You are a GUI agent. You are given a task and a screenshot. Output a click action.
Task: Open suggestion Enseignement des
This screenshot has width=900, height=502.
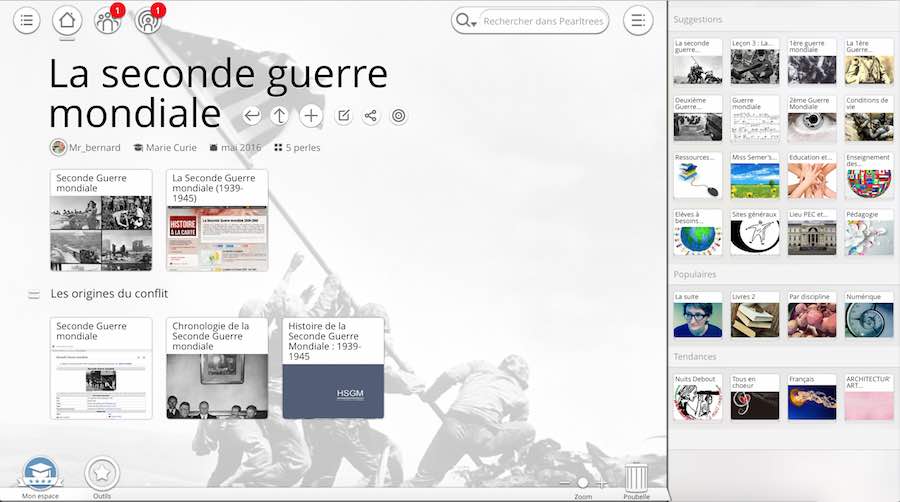click(x=869, y=176)
